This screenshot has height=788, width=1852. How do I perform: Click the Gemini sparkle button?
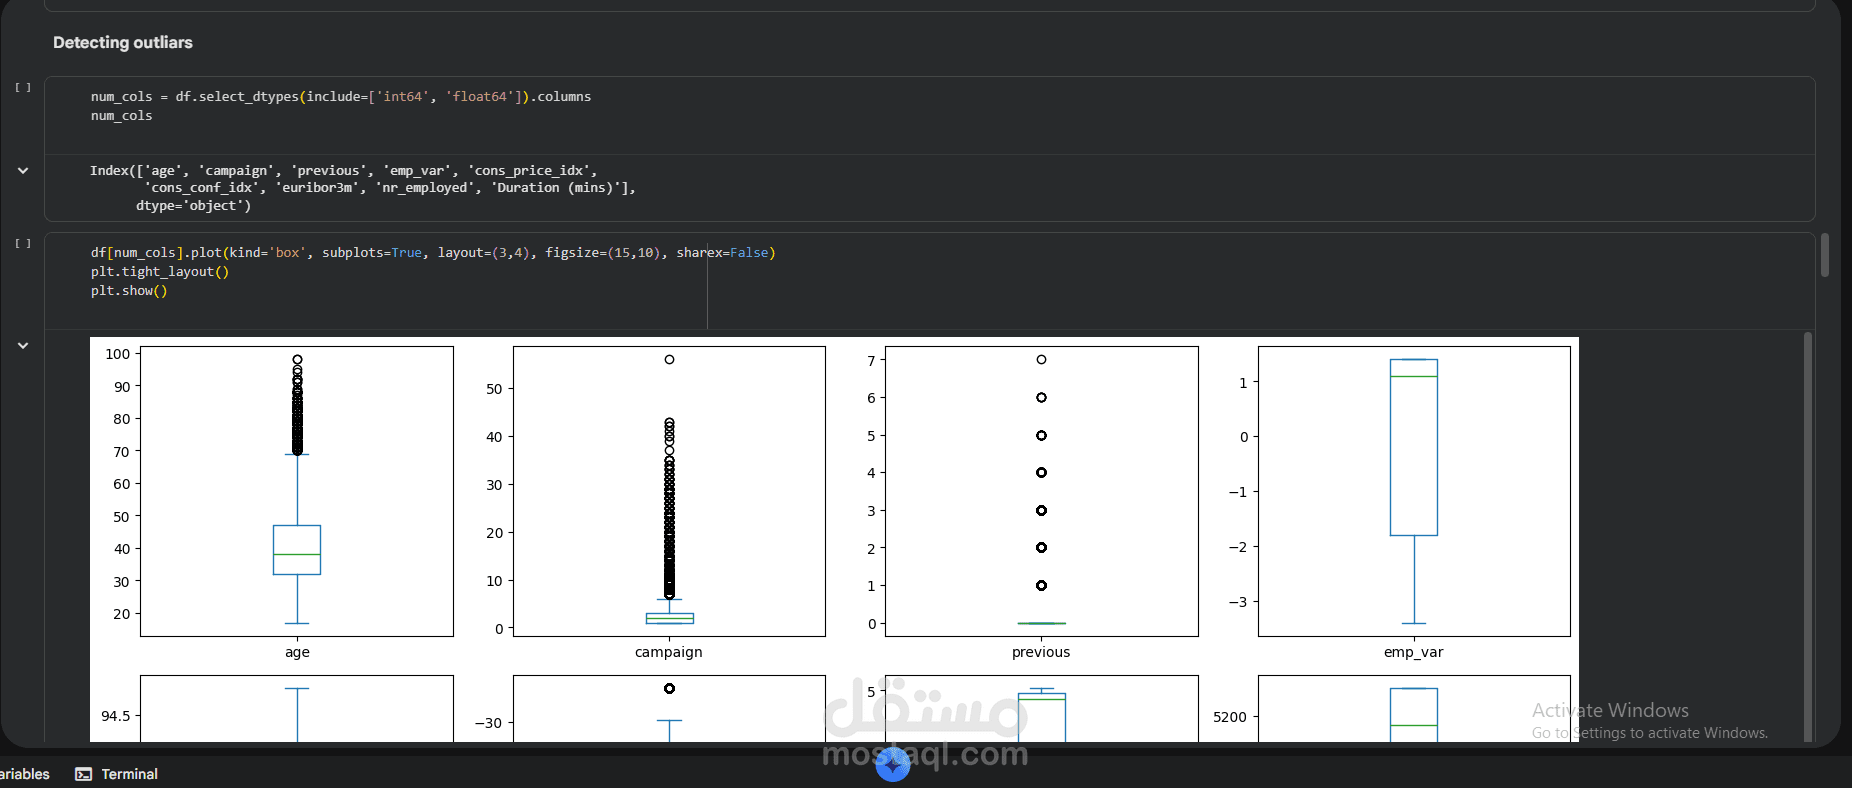[893, 764]
